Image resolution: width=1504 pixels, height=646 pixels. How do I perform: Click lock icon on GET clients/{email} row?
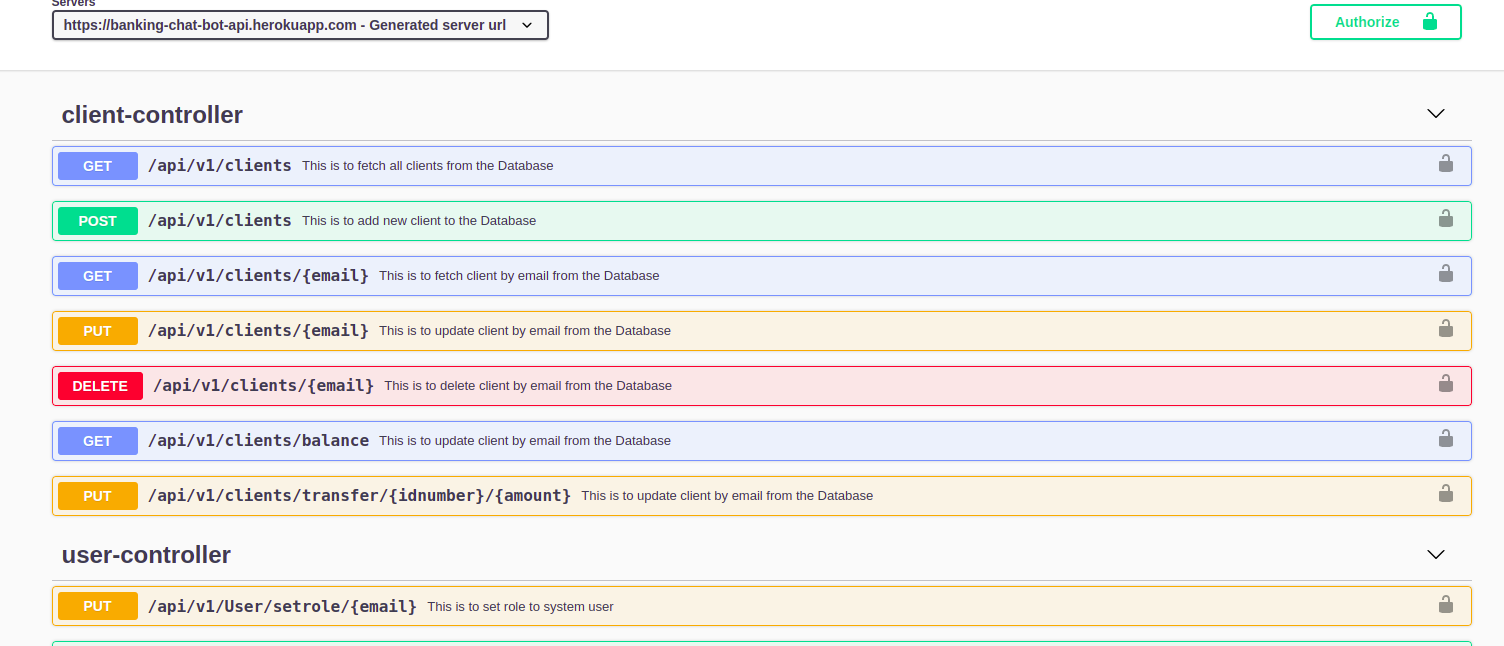(1445, 274)
